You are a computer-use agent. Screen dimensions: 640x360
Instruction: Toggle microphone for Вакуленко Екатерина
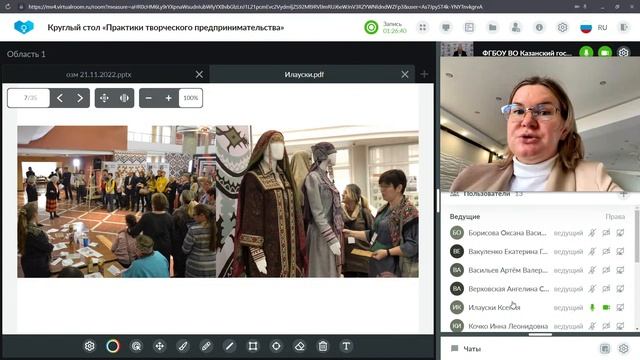[592, 251]
